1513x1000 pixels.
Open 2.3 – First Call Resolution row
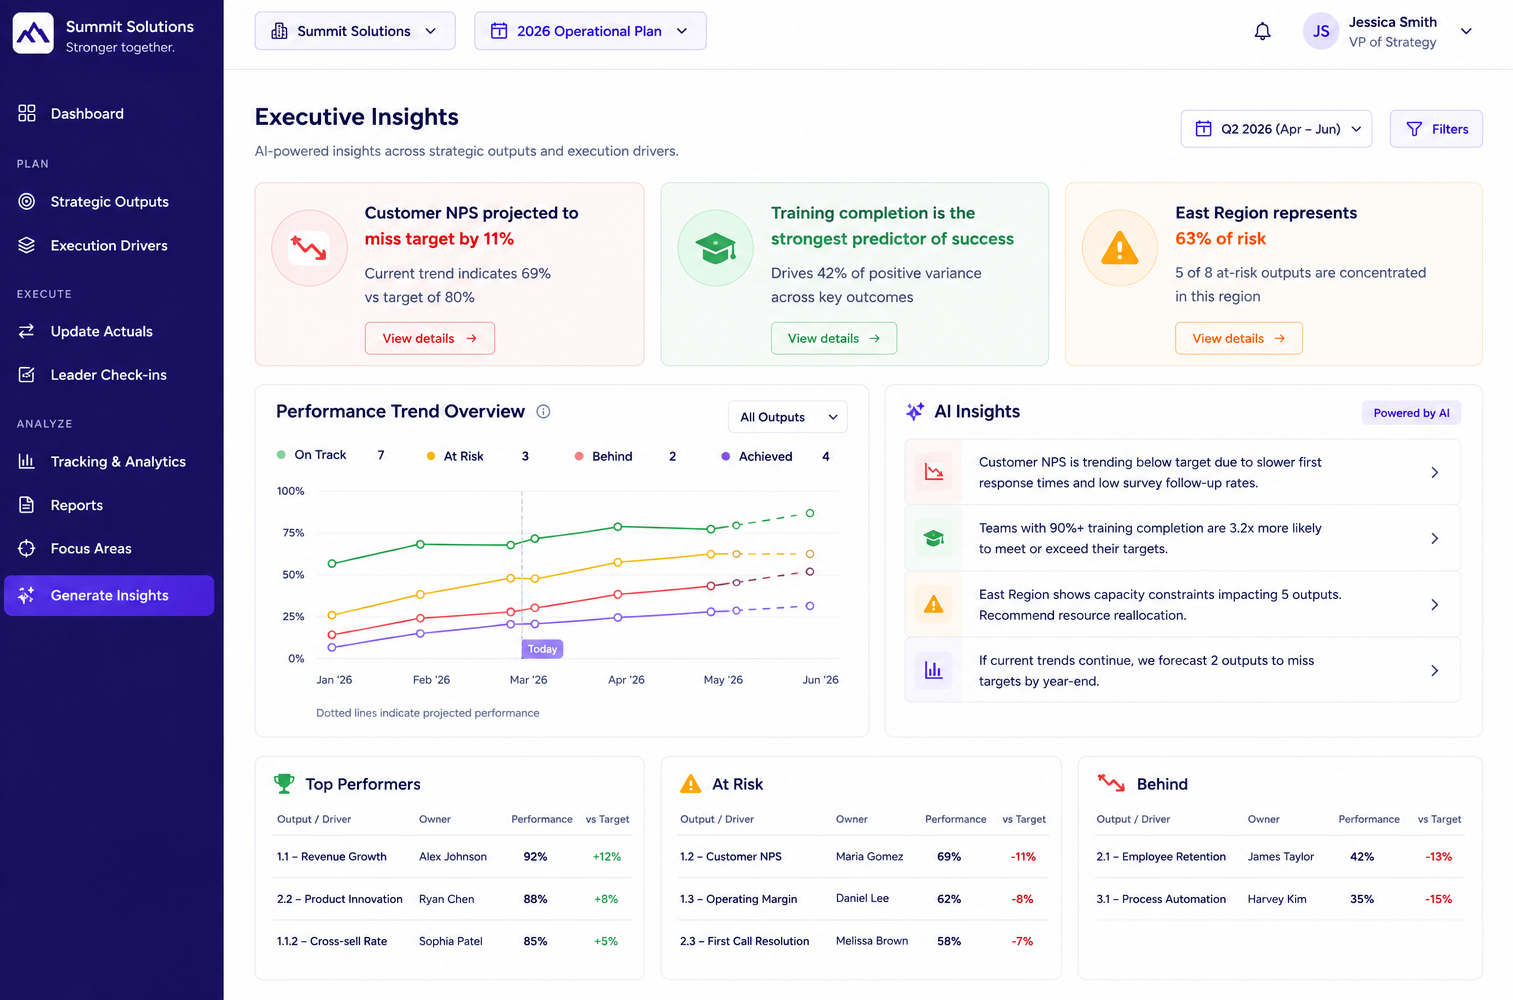click(x=863, y=941)
